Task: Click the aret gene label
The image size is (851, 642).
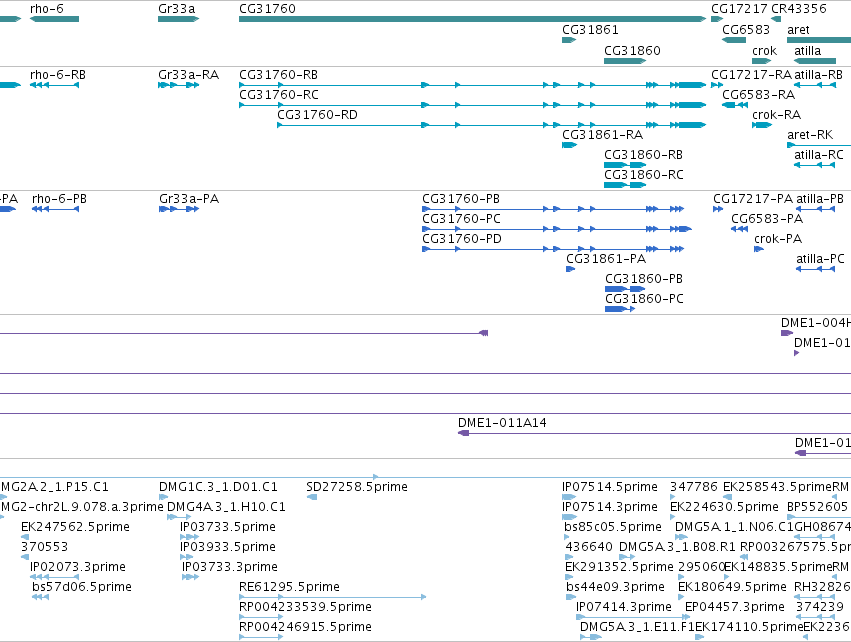Action: click(798, 30)
